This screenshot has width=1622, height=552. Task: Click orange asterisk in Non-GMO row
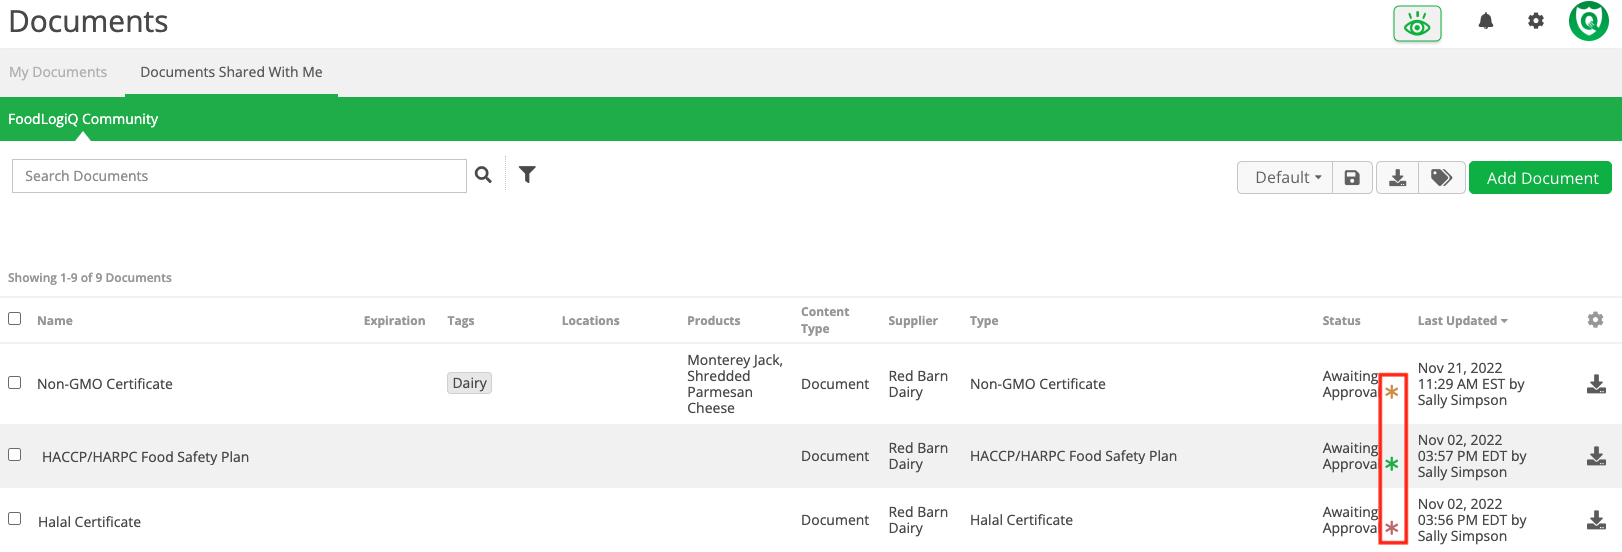click(x=1392, y=392)
